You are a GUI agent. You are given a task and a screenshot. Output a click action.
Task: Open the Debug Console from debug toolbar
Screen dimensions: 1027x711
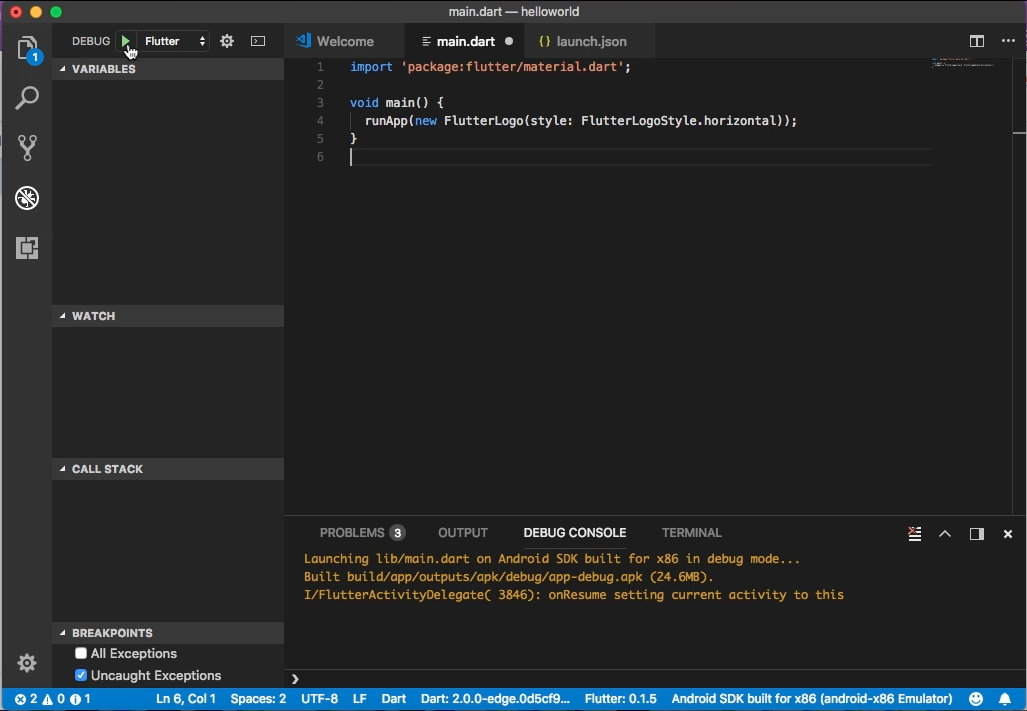pos(258,41)
